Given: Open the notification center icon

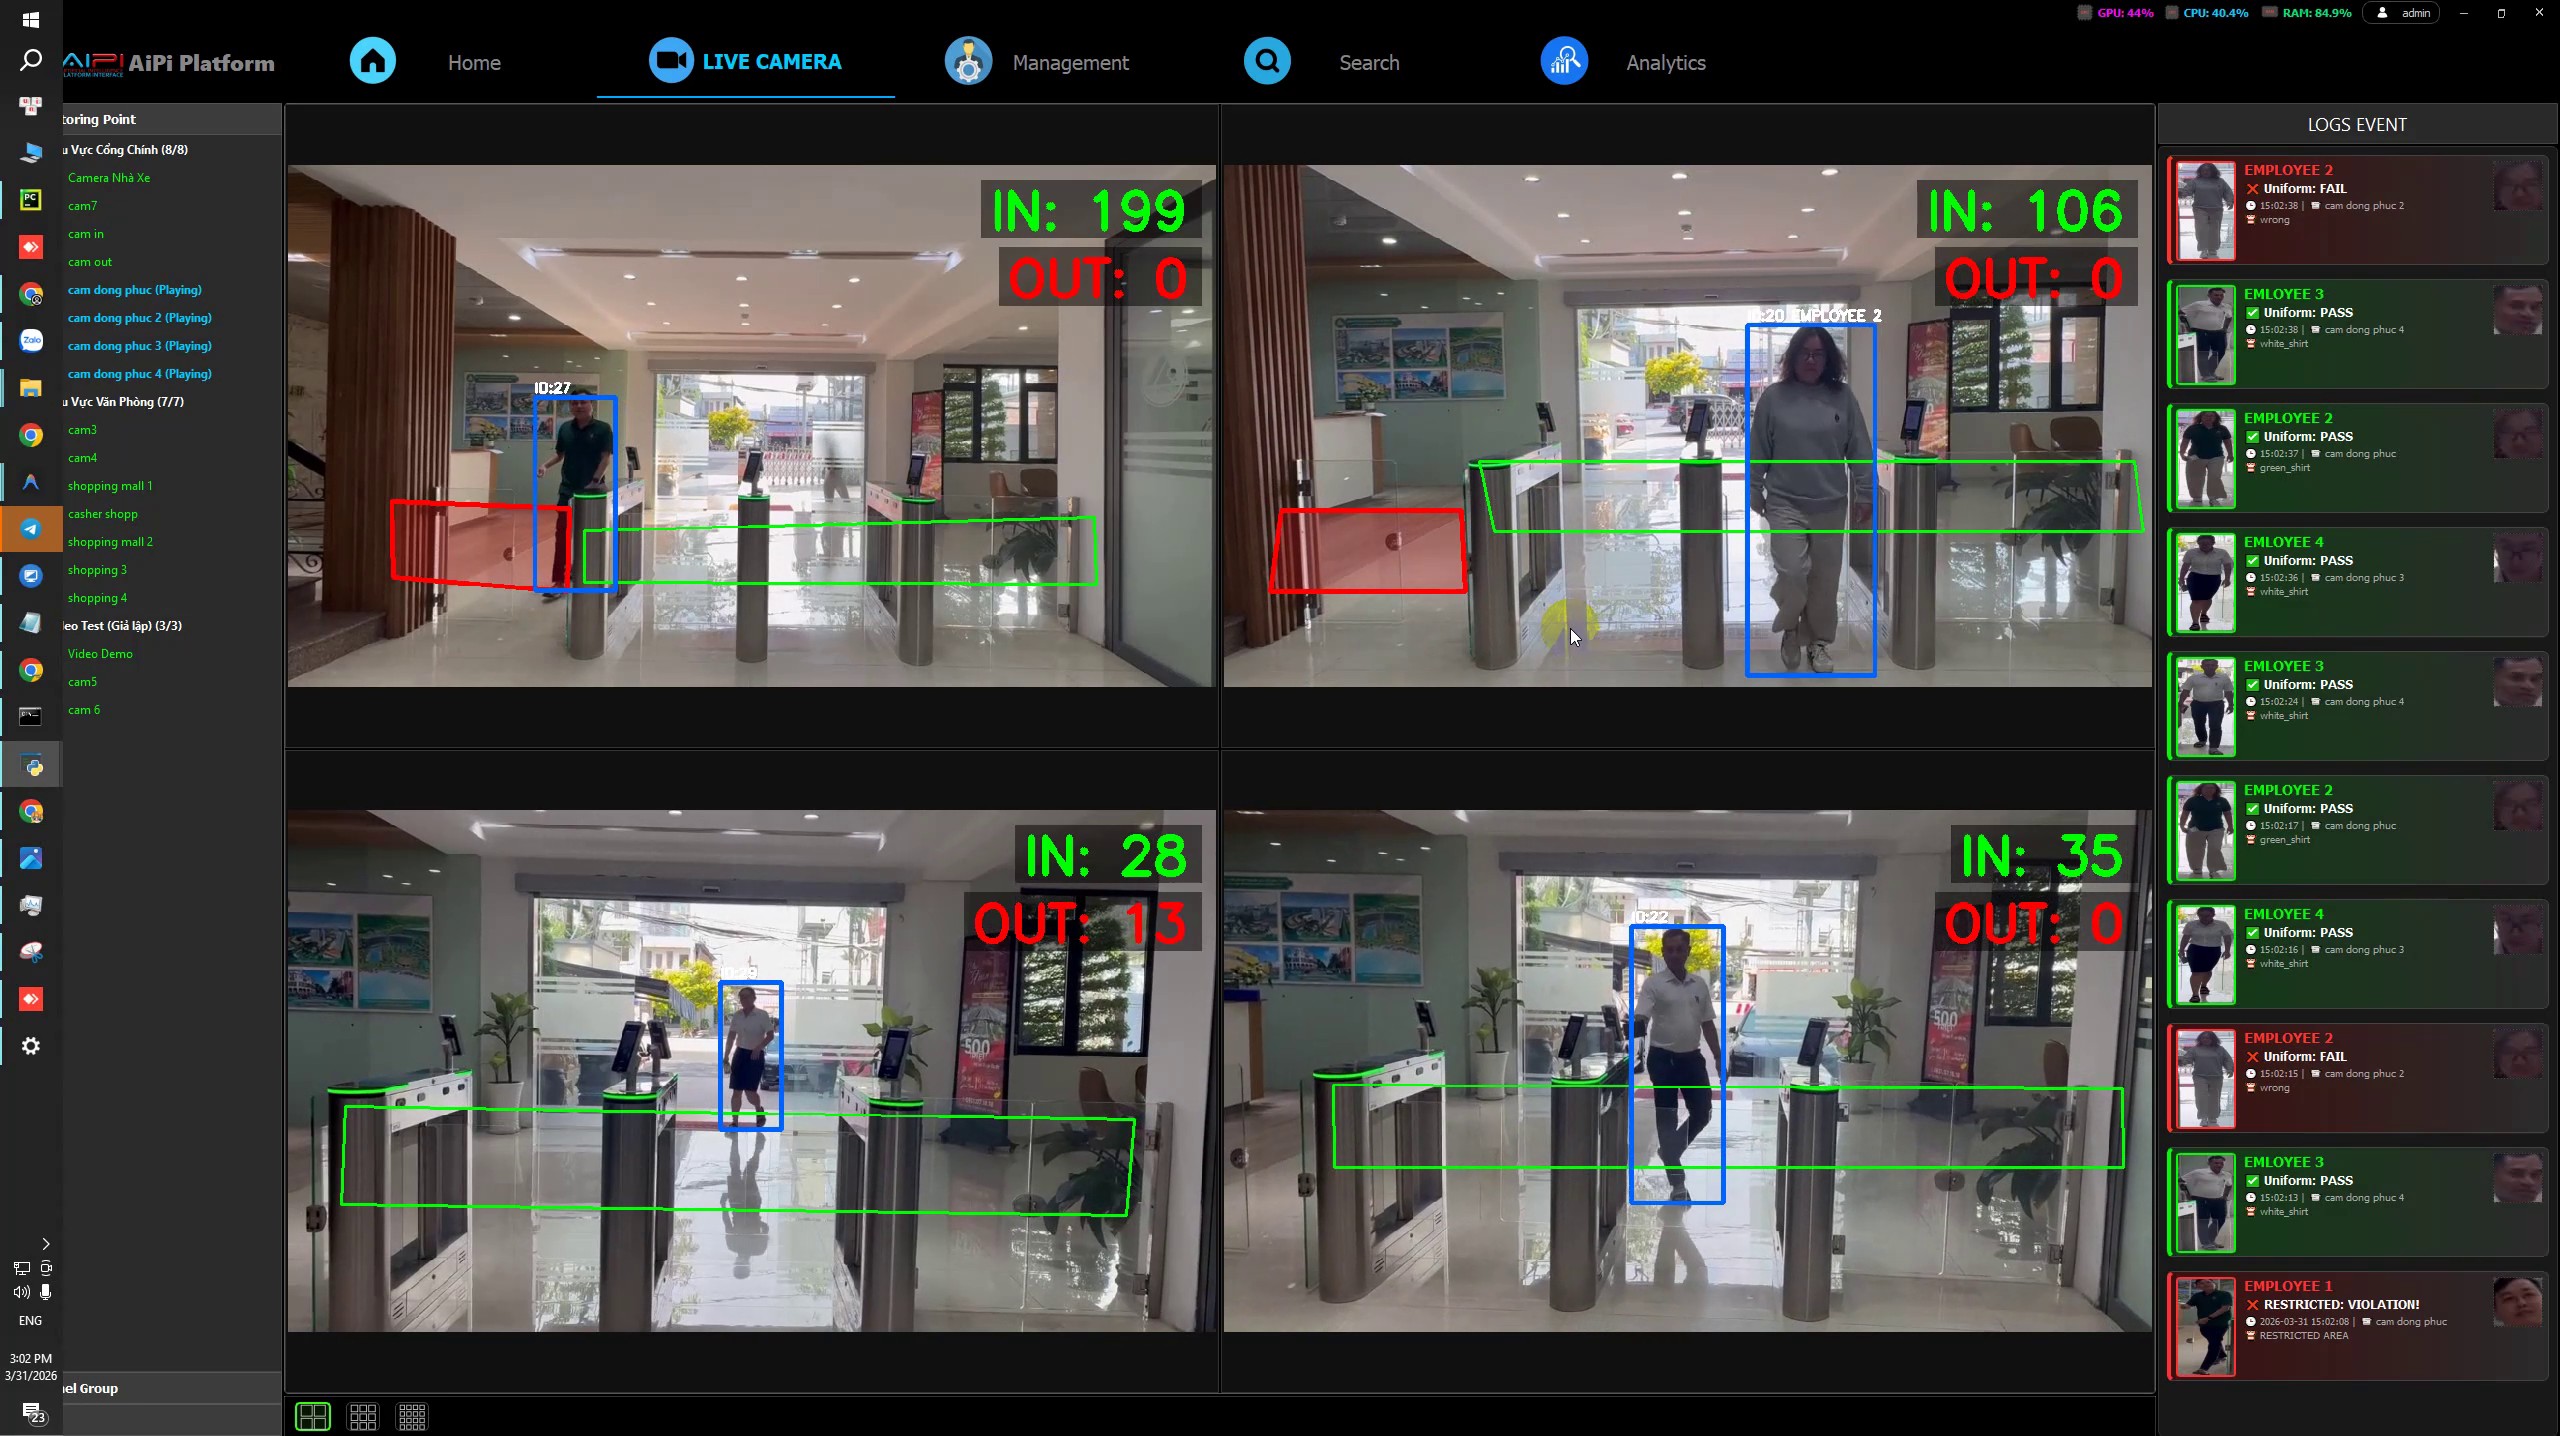Looking at the screenshot, I should pos(33,1412).
